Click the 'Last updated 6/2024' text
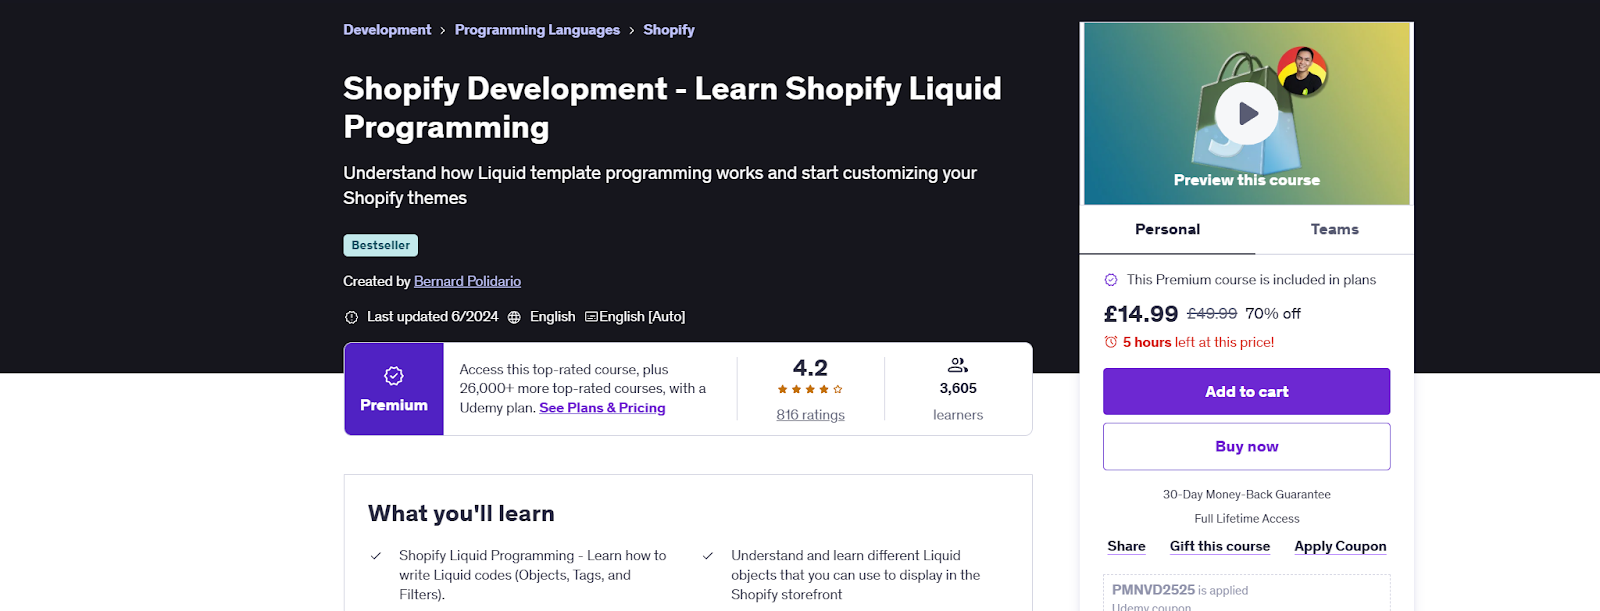Screen dimensions: 1600x611 [x=432, y=317]
